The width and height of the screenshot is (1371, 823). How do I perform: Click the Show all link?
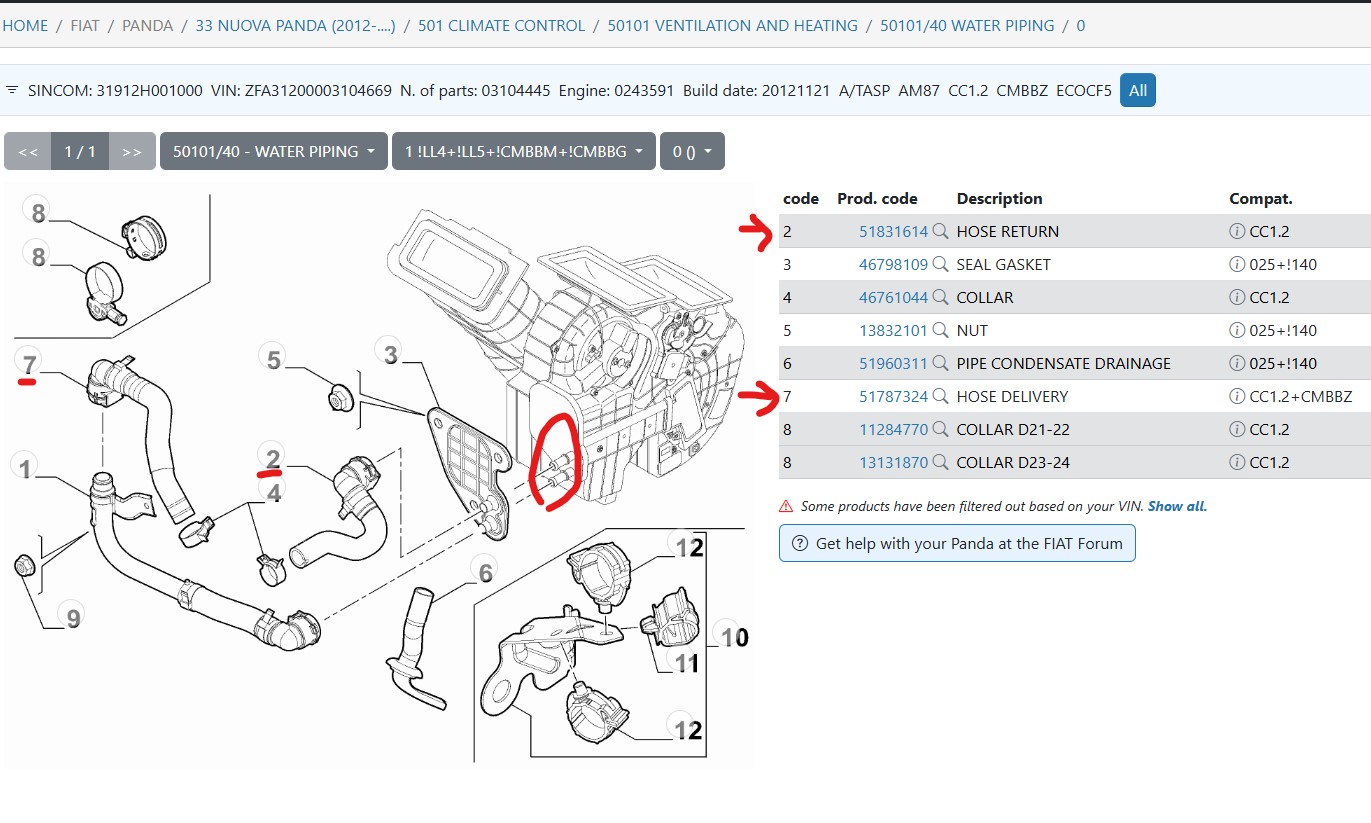1177,506
